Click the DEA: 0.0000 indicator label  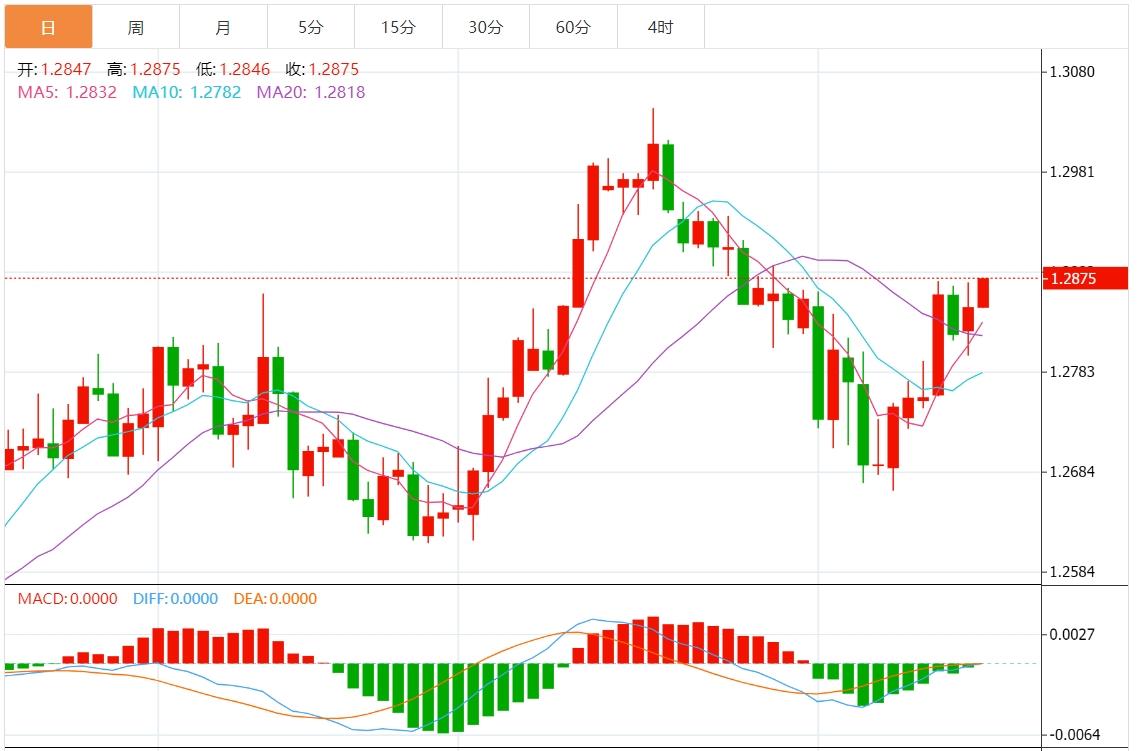pyautogui.click(x=275, y=599)
